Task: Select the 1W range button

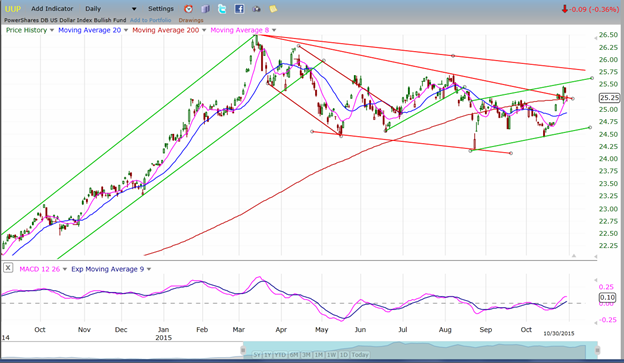Action: point(331,355)
